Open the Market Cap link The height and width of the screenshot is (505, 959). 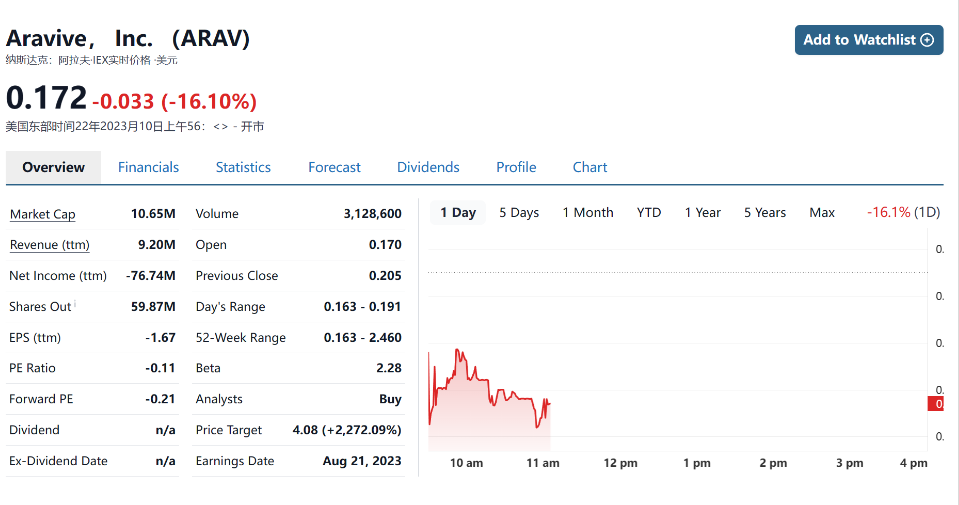(42, 214)
